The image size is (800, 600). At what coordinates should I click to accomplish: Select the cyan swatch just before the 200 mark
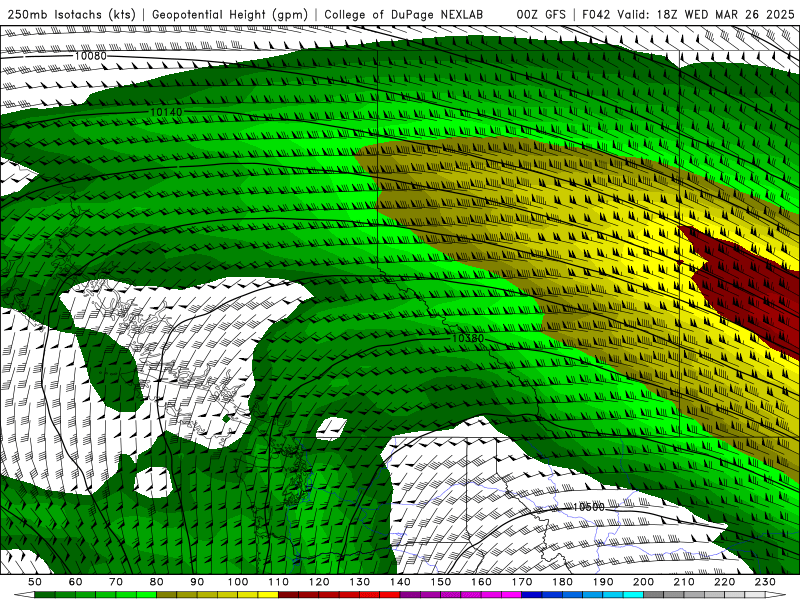click(x=633, y=595)
